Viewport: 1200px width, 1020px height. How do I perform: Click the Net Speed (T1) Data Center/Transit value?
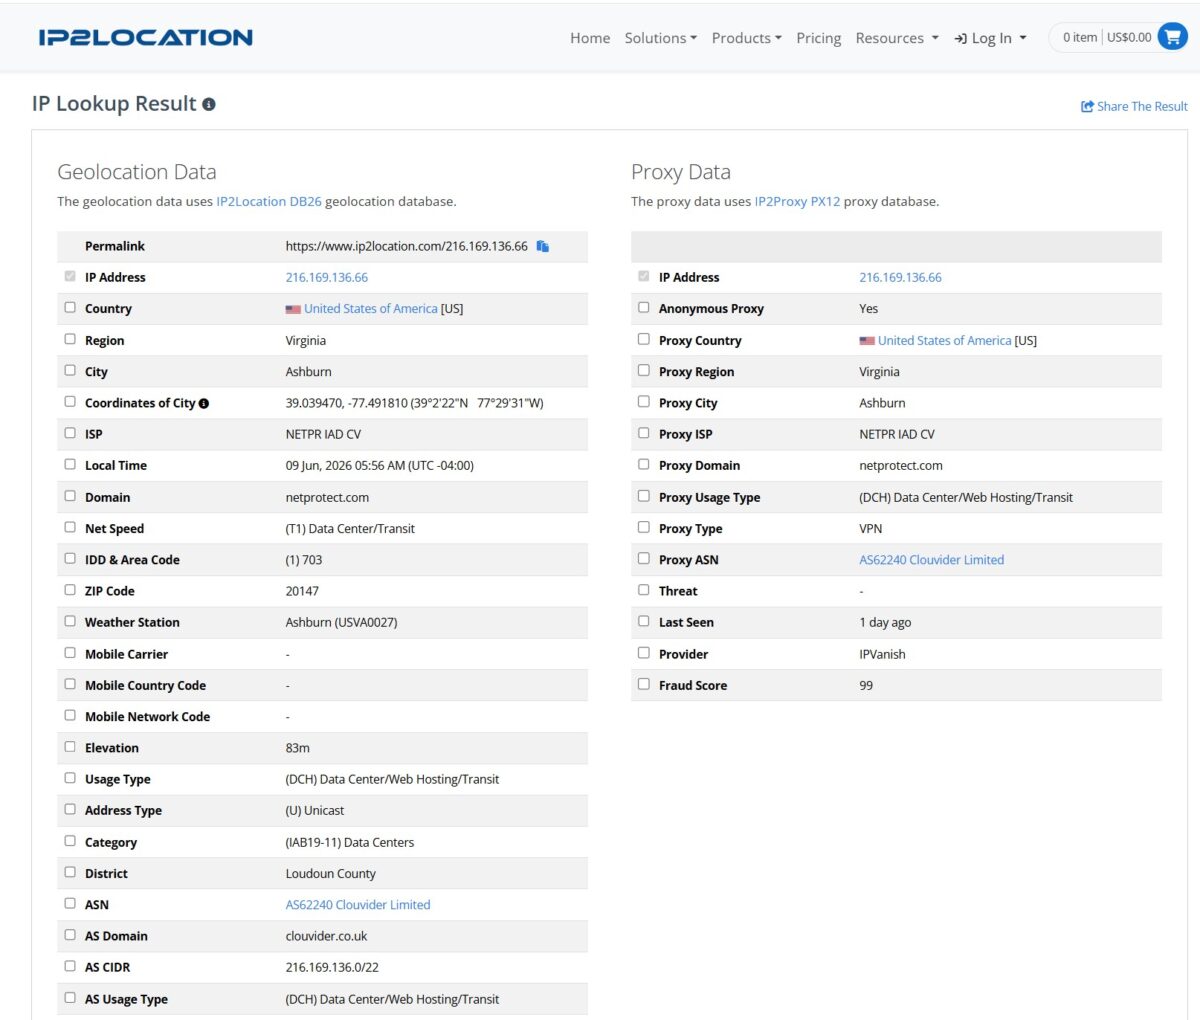click(x=350, y=528)
